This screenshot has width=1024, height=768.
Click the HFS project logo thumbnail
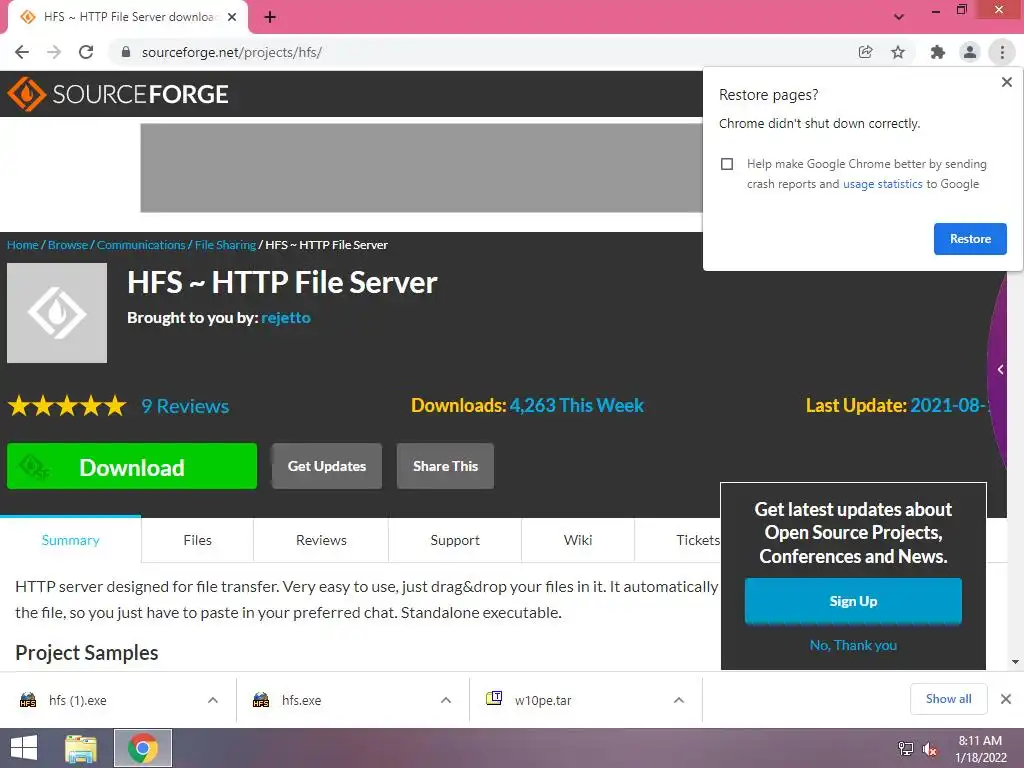[57, 313]
